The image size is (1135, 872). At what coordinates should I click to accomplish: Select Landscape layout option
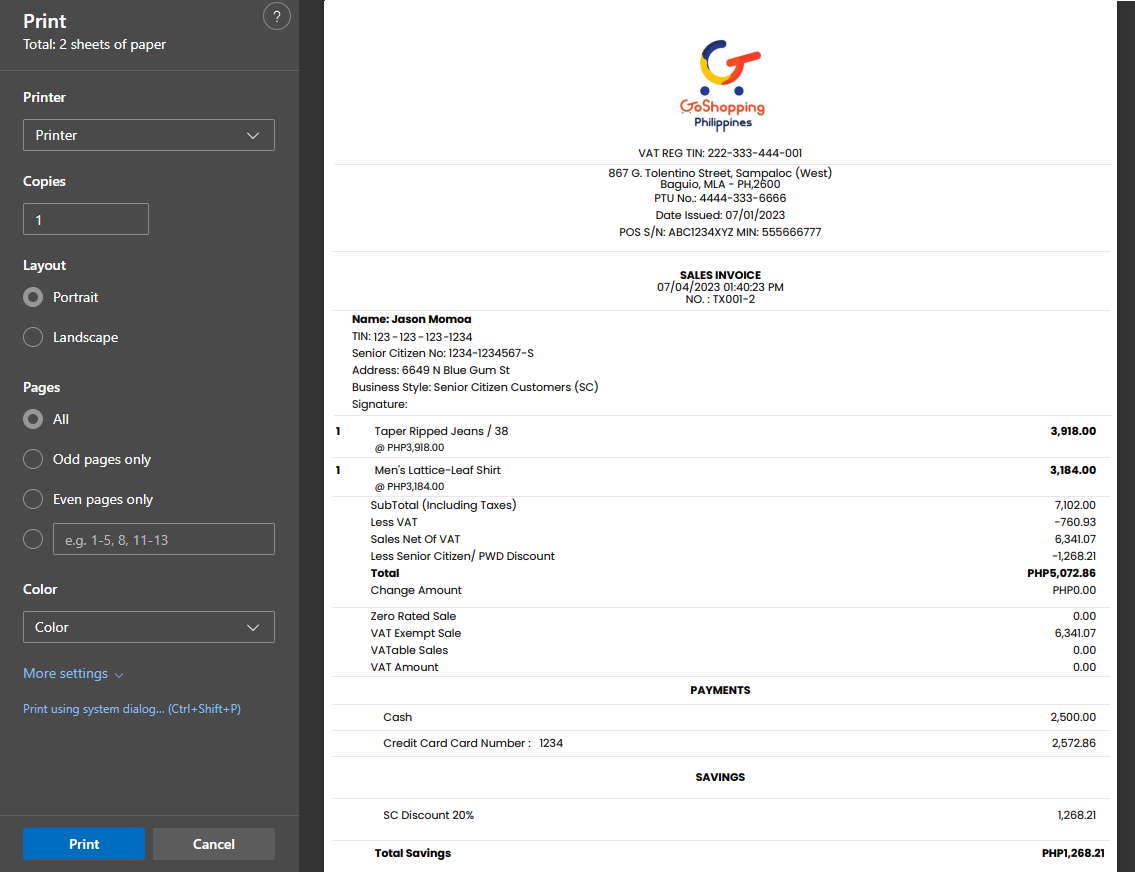coord(33,337)
